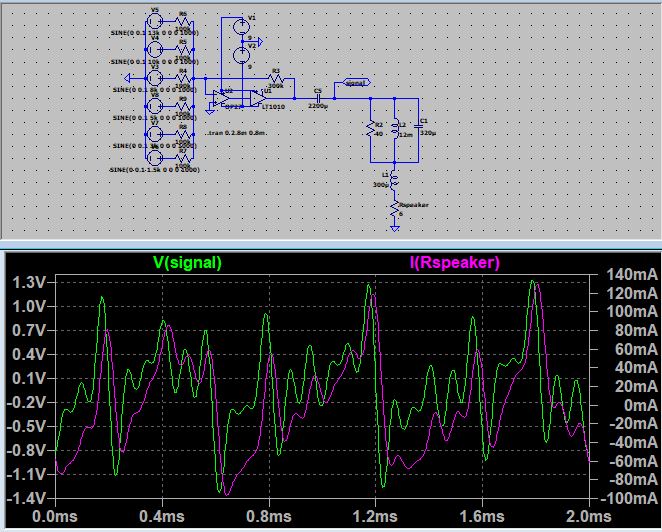The height and width of the screenshot is (532, 662).
Task: Click the SINE 1.5k source parameters text
Action: tap(154, 170)
